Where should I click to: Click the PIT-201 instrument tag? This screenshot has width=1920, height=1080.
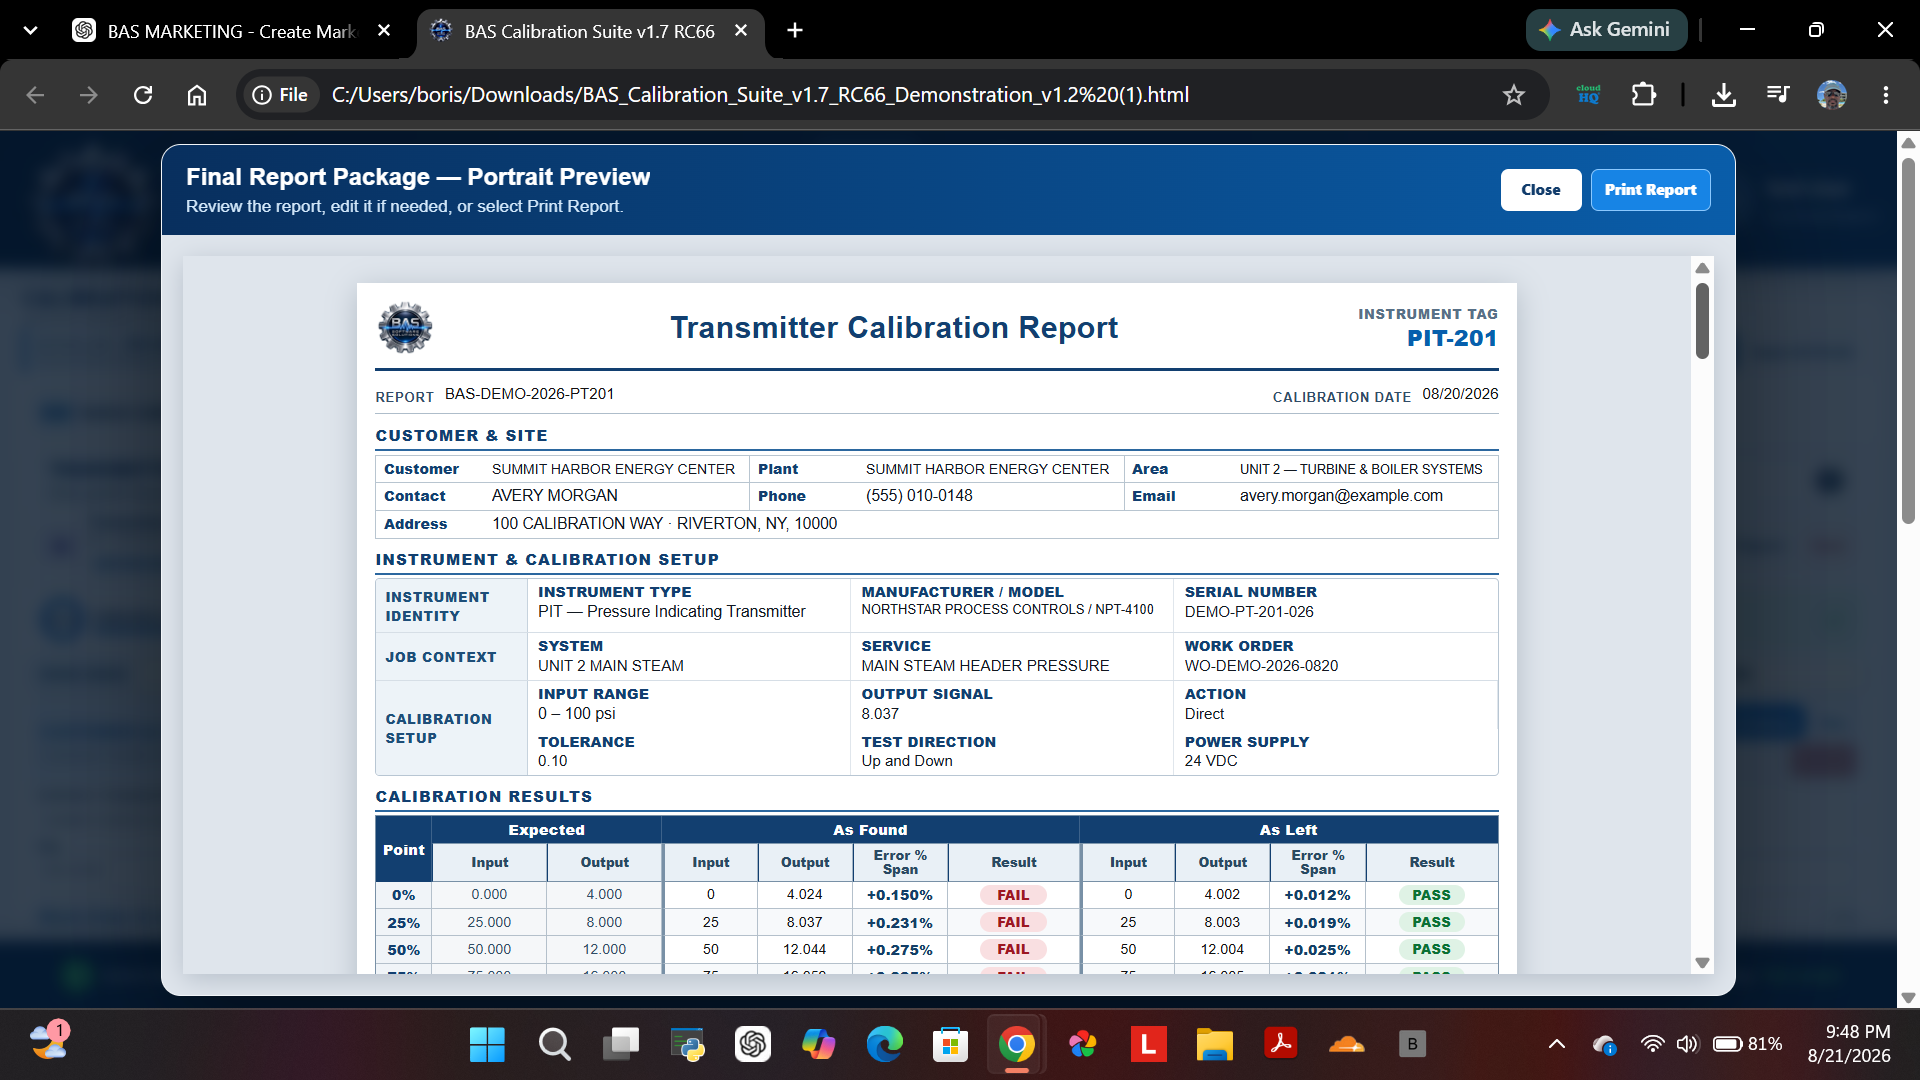[x=1452, y=338]
